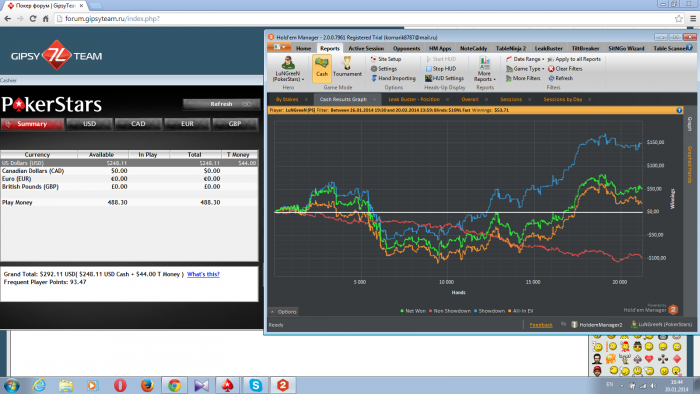Open the TiltBreaker ribbon tab
The image size is (700, 394).
[x=585, y=48]
